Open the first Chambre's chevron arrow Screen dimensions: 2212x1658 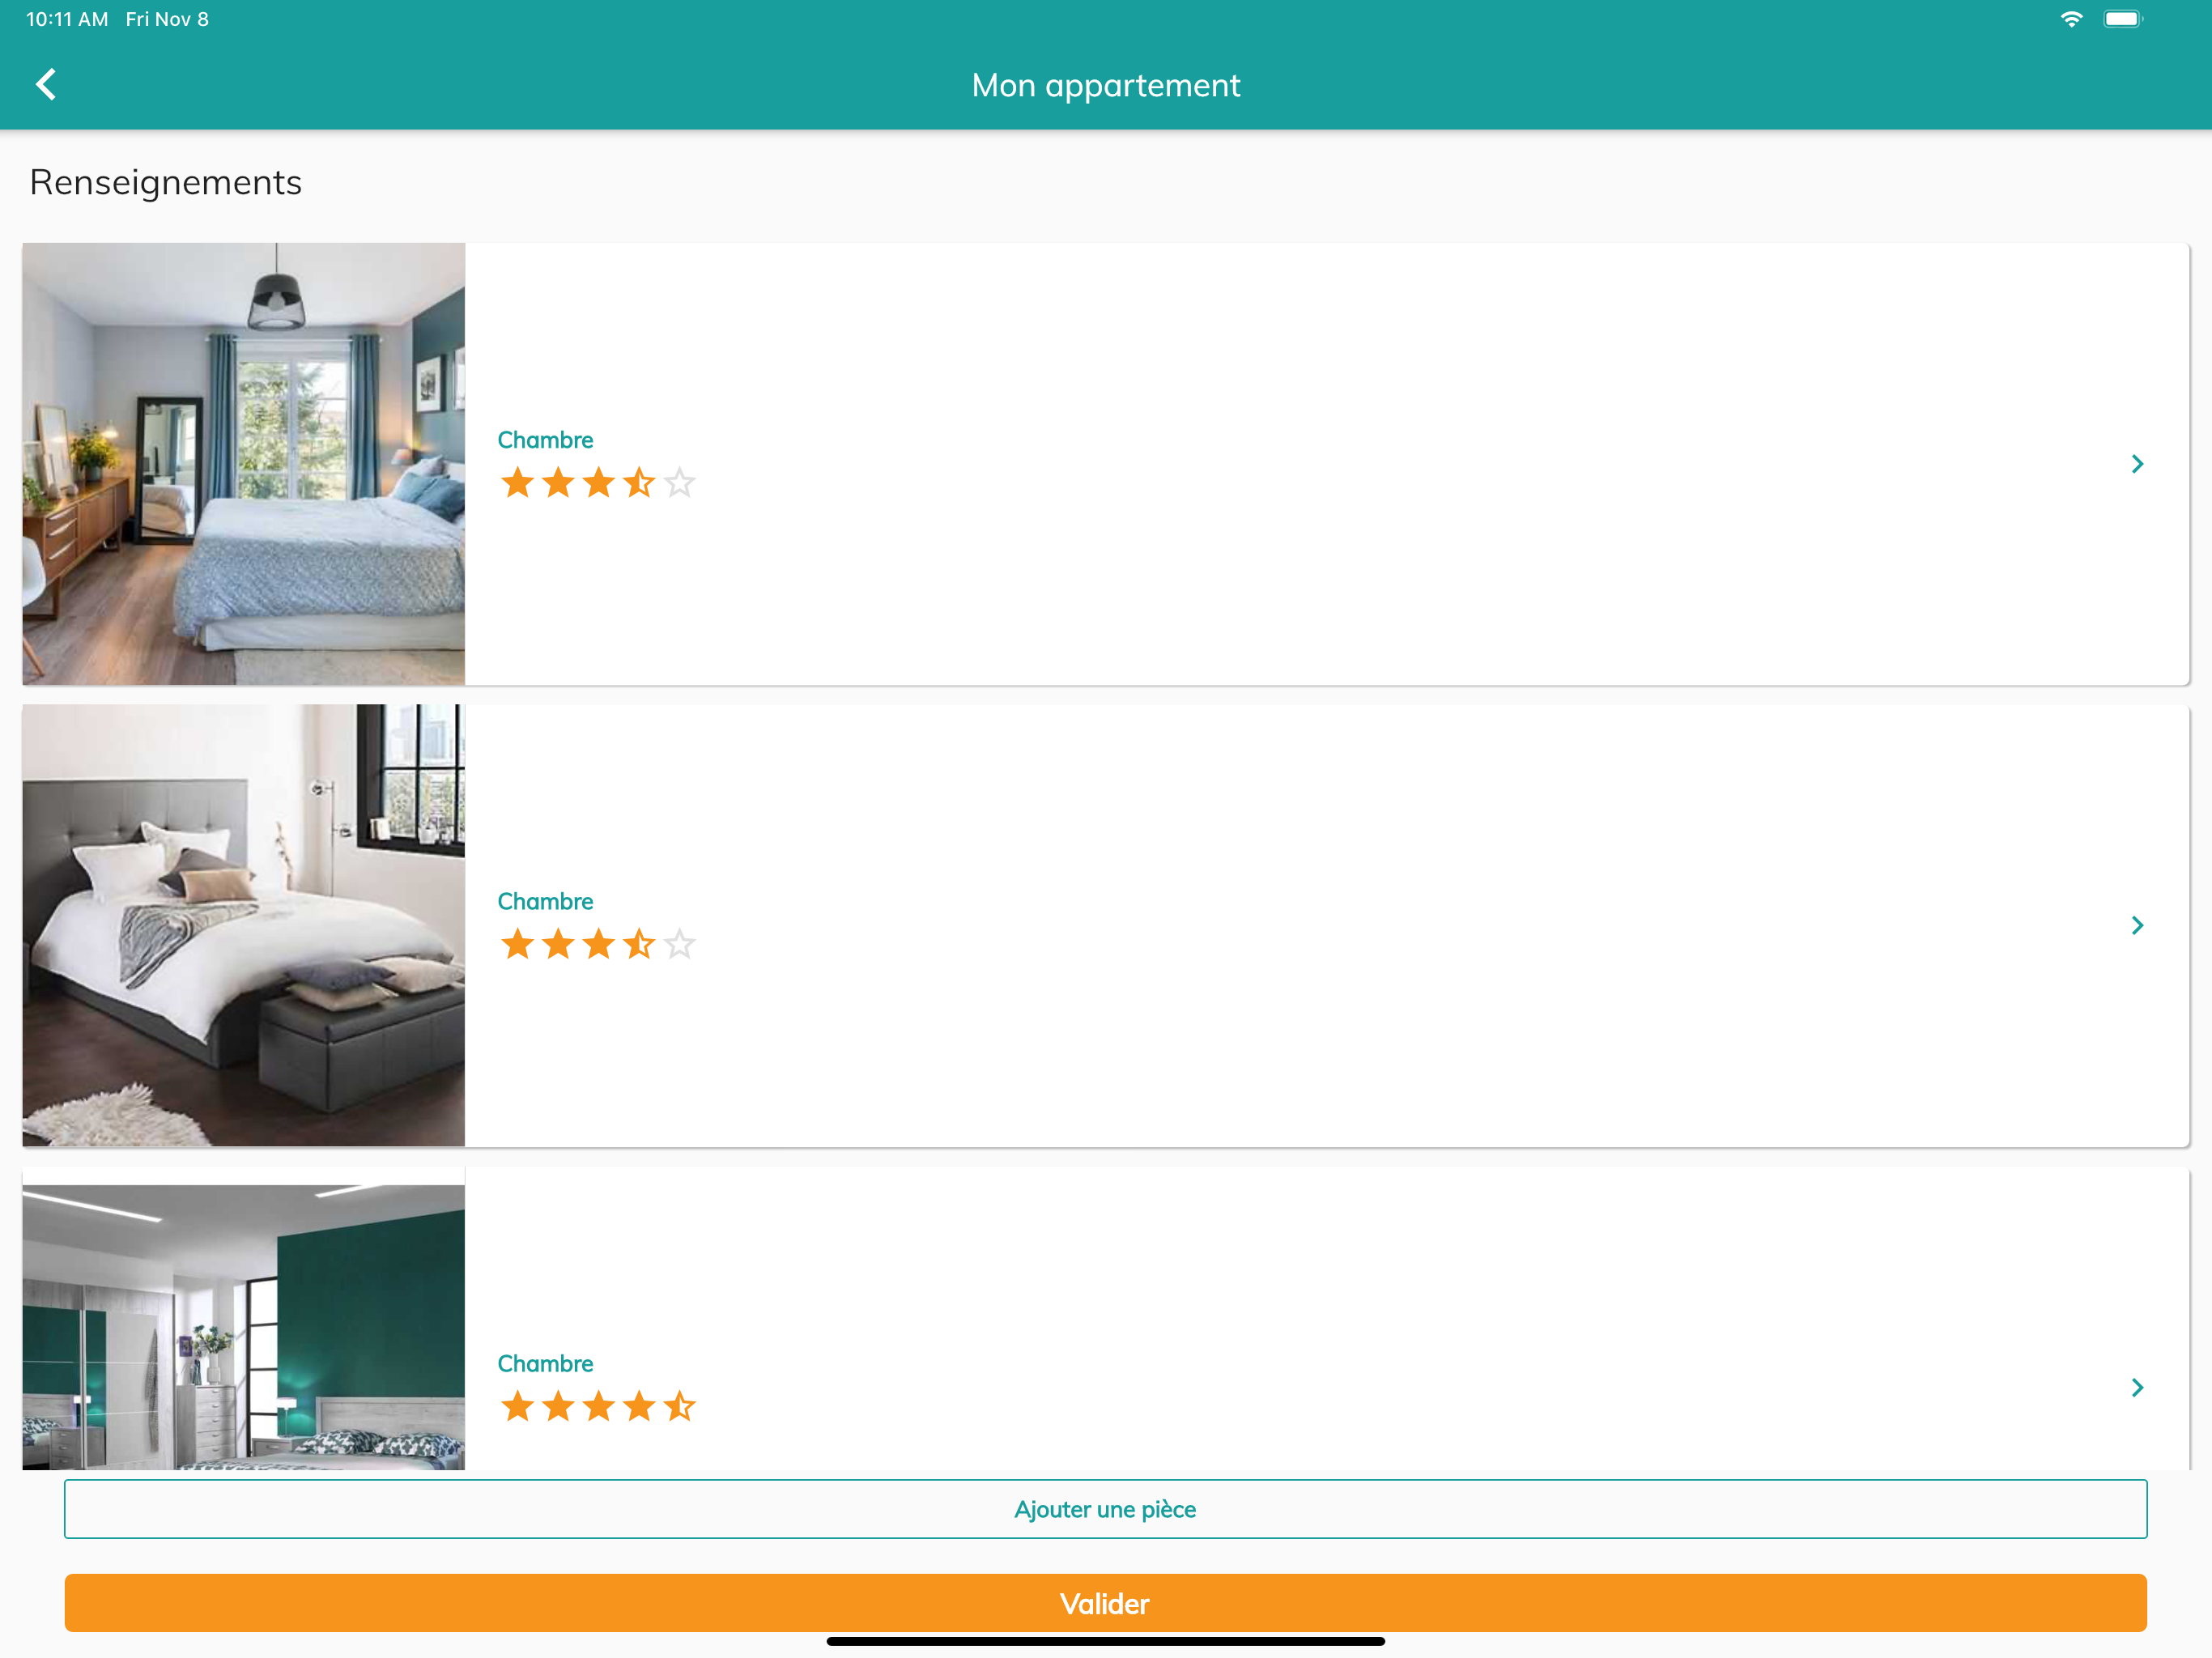(2137, 464)
